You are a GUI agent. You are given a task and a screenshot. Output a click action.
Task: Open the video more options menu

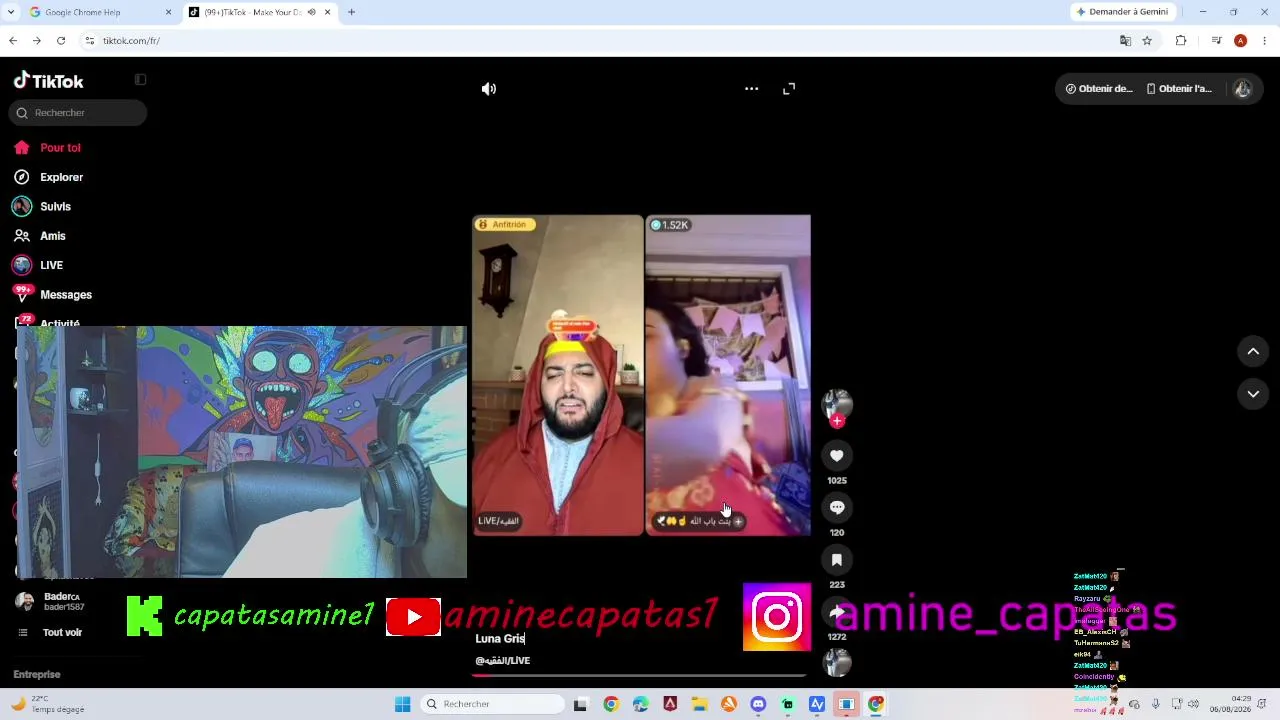coord(752,89)
